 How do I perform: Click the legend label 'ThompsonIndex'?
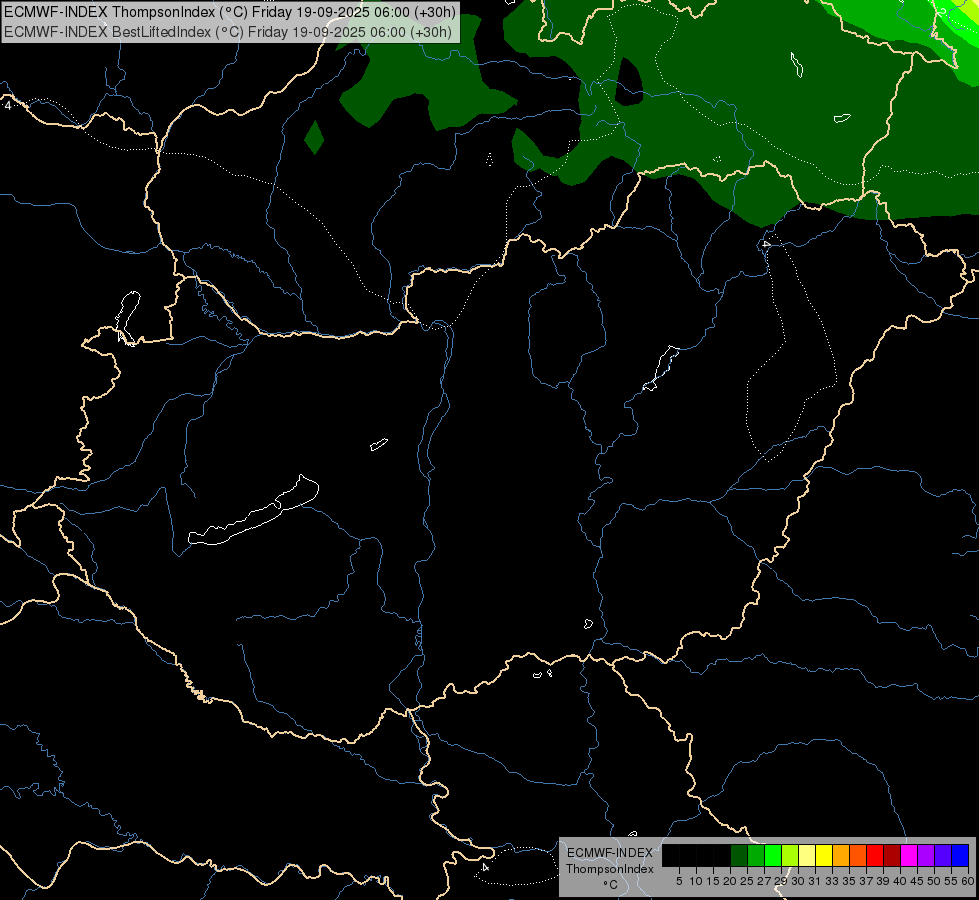[610, 869]
